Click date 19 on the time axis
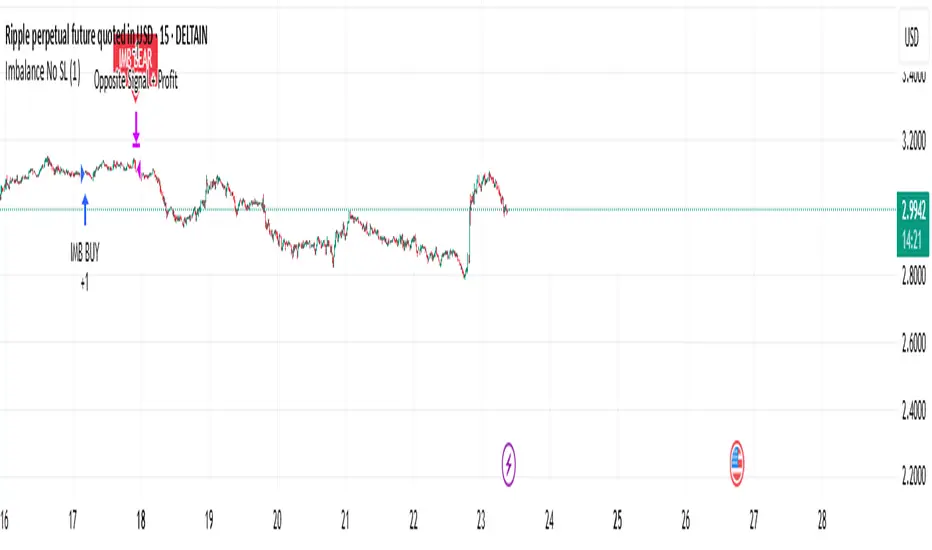Image resolution: width=932 pixels, height=550 pixels. [209, 521]
